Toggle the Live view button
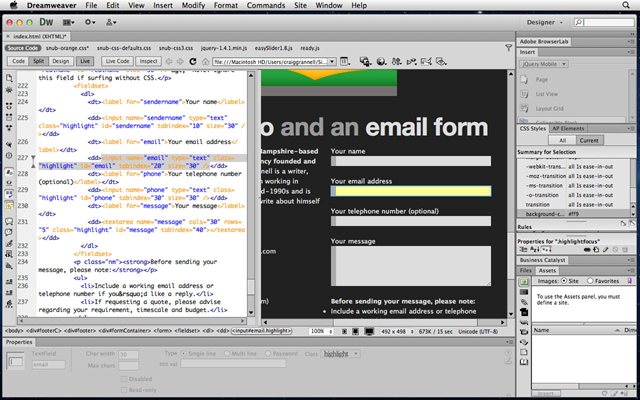Viewport: 640px width, 400px height. point(85,61)
